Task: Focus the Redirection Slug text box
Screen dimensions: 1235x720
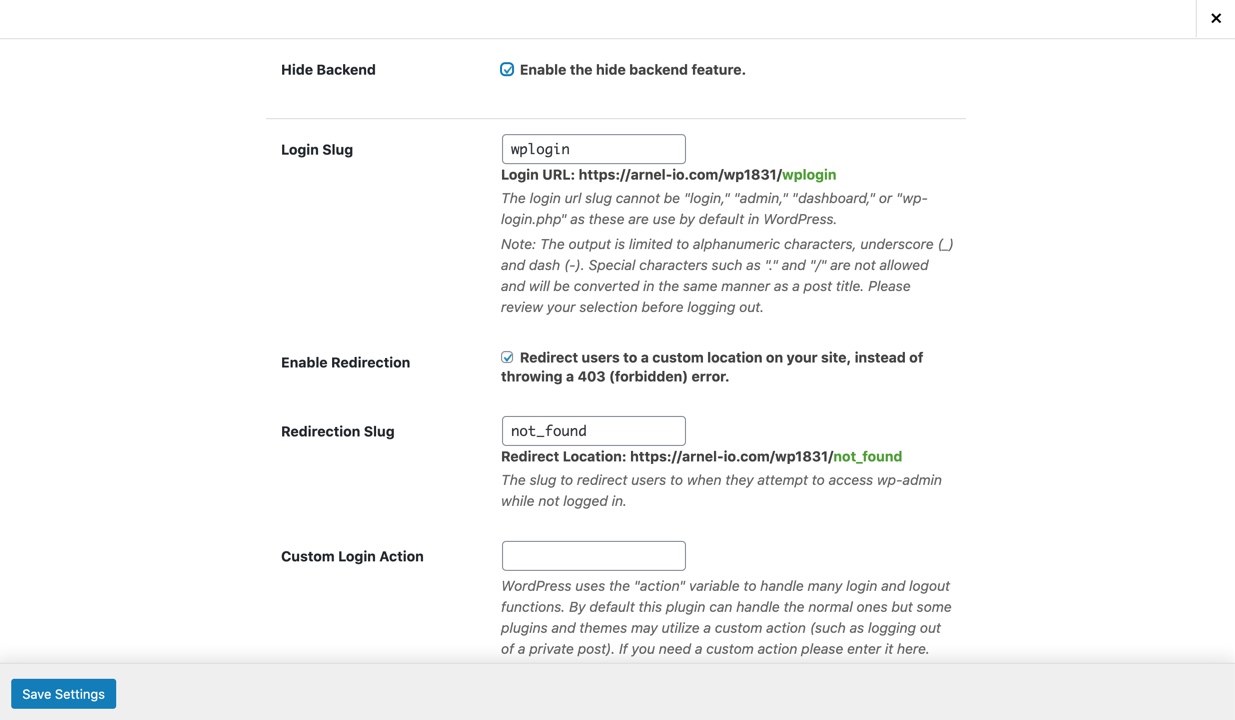Action: point(593,431)
